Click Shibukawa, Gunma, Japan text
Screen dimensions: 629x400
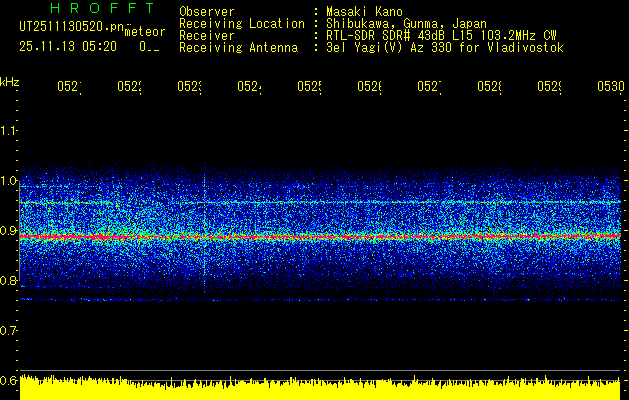406,24
